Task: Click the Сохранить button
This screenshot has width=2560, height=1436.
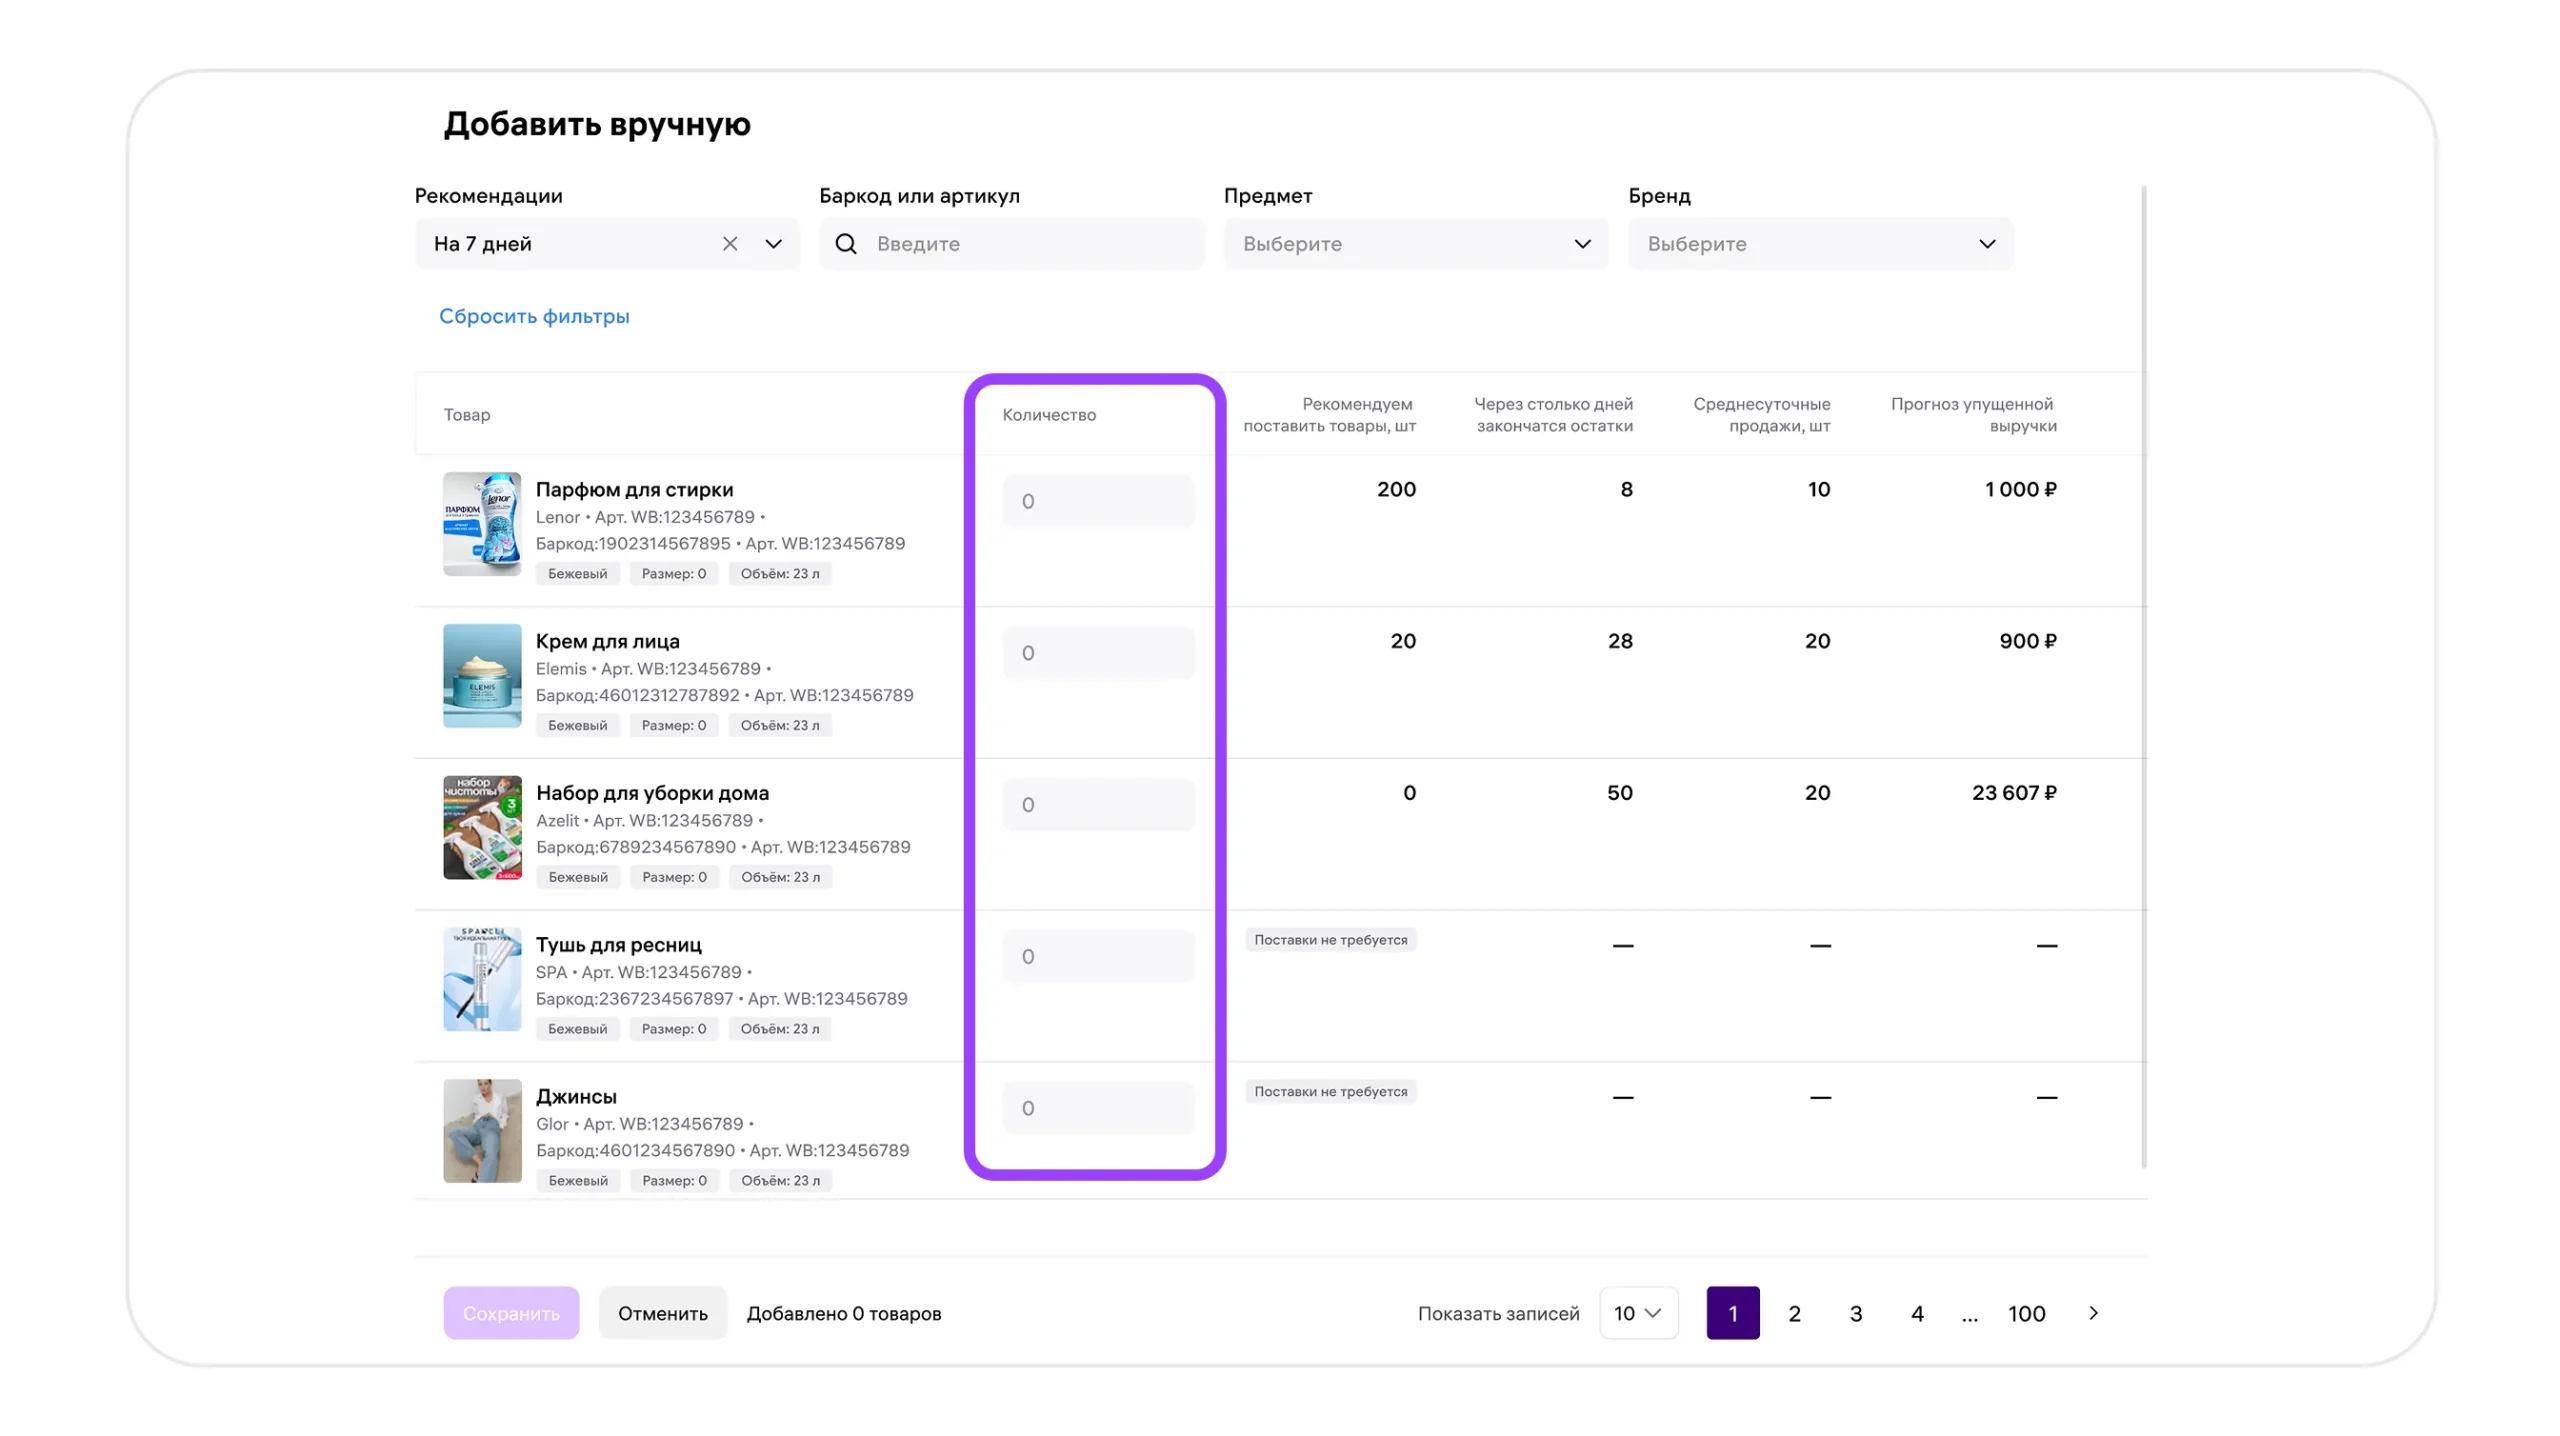Action: (x=511, y=1314)
